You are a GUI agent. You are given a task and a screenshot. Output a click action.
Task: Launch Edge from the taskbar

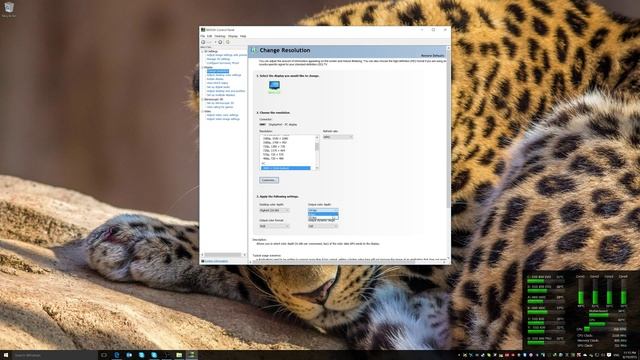click(x=117, y=355)
